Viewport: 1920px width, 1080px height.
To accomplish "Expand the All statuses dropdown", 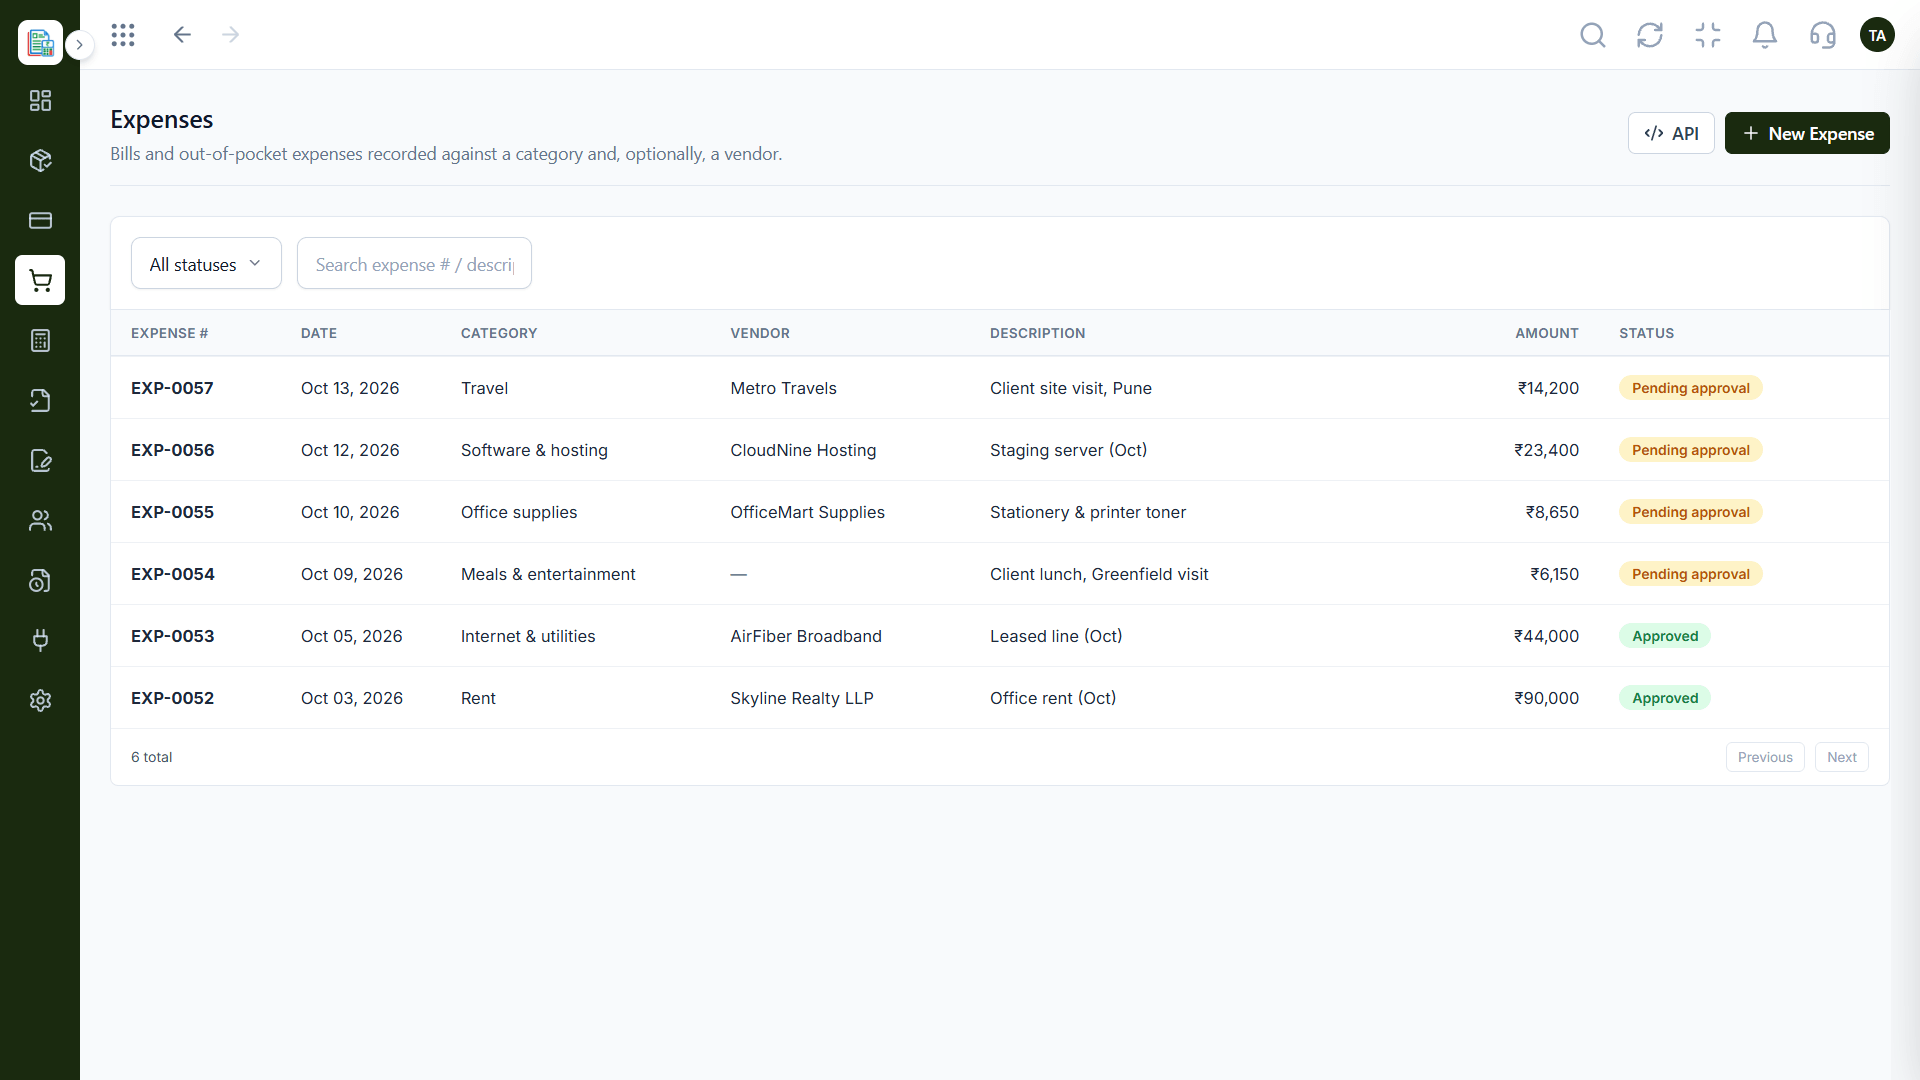I will 206,264.
